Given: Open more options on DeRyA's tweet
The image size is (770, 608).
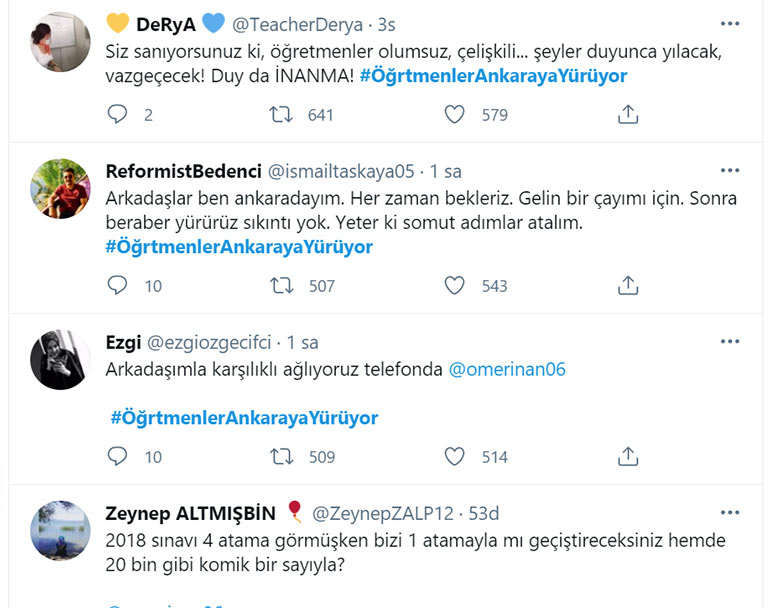Looking at the screenshot, I should 729,21.
